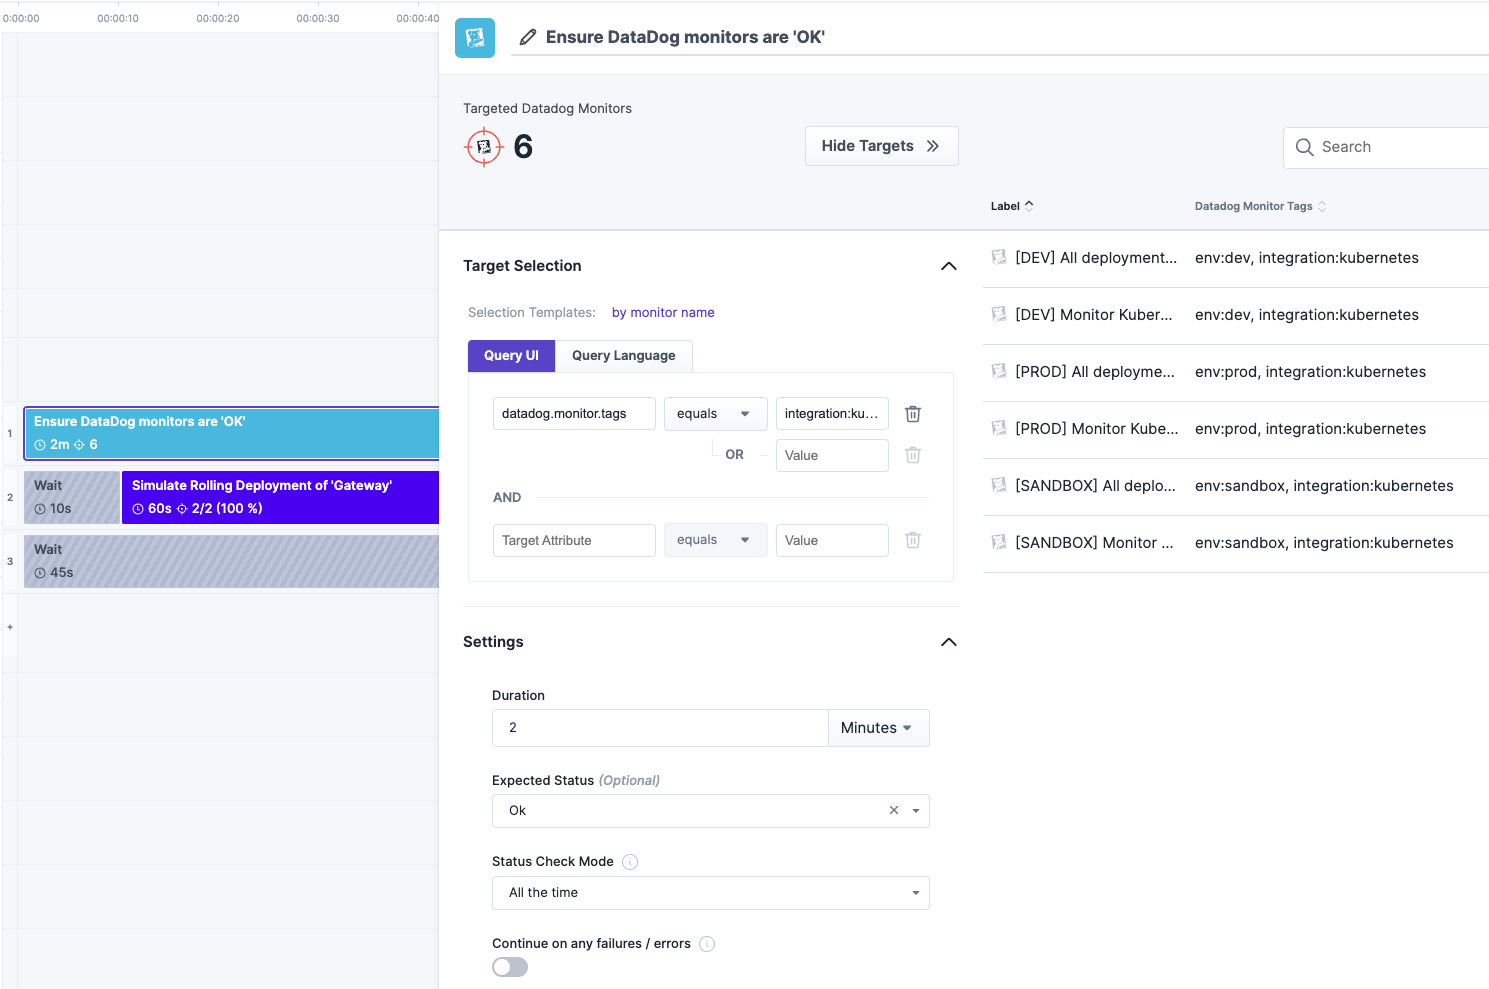Click Datadog icon of [SANDBOX] All deplo row

point(999,485)
